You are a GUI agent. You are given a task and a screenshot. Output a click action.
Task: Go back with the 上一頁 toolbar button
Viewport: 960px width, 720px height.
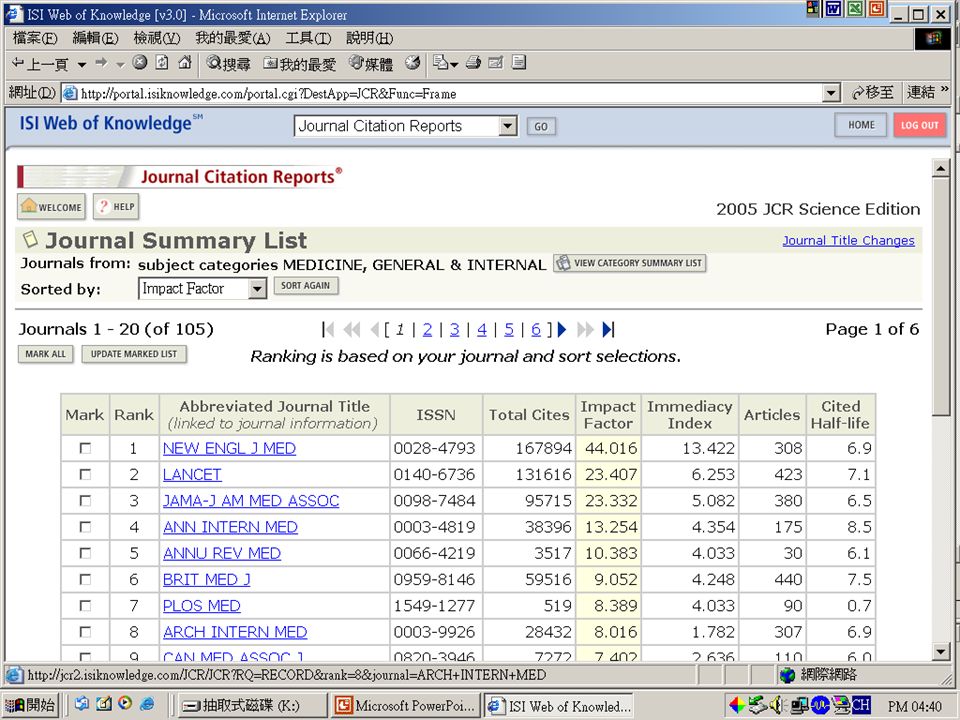(x=40, y=63)
